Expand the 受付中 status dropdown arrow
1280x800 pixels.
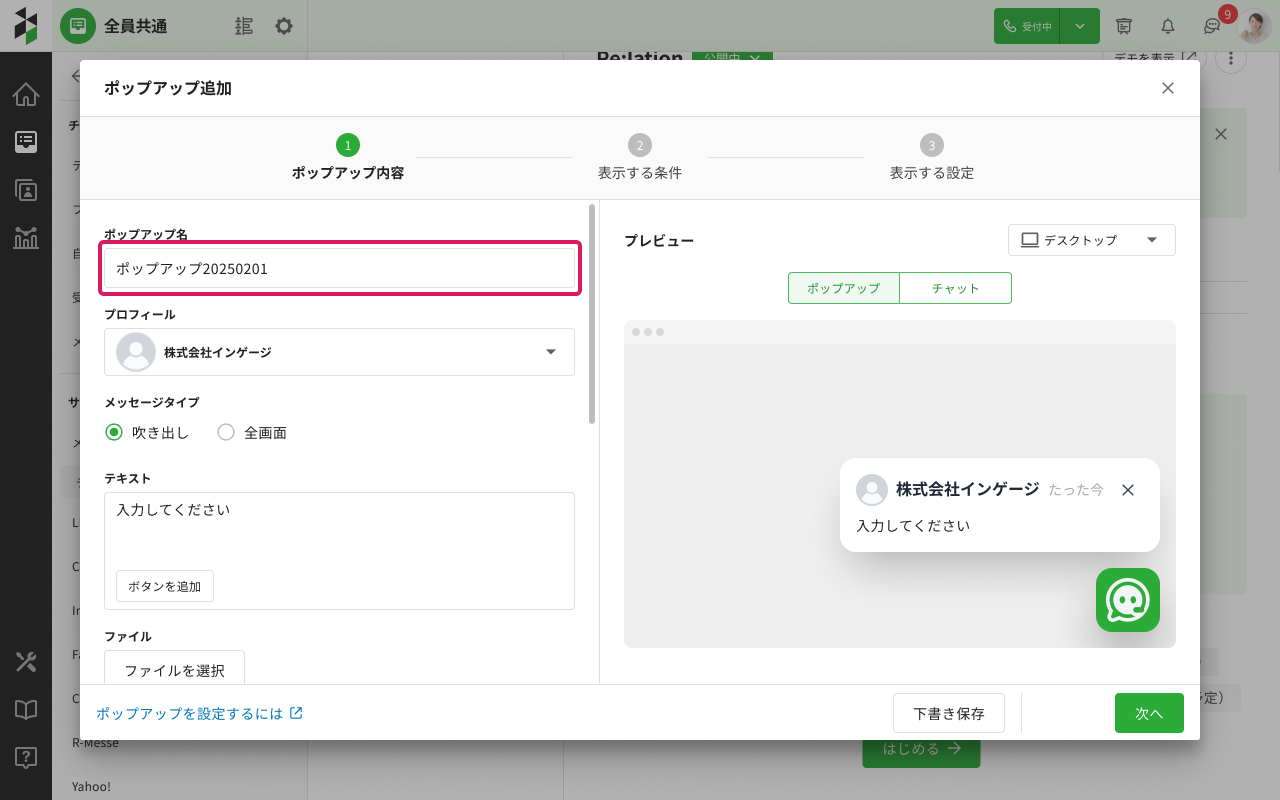click(x=1080, y=26)
